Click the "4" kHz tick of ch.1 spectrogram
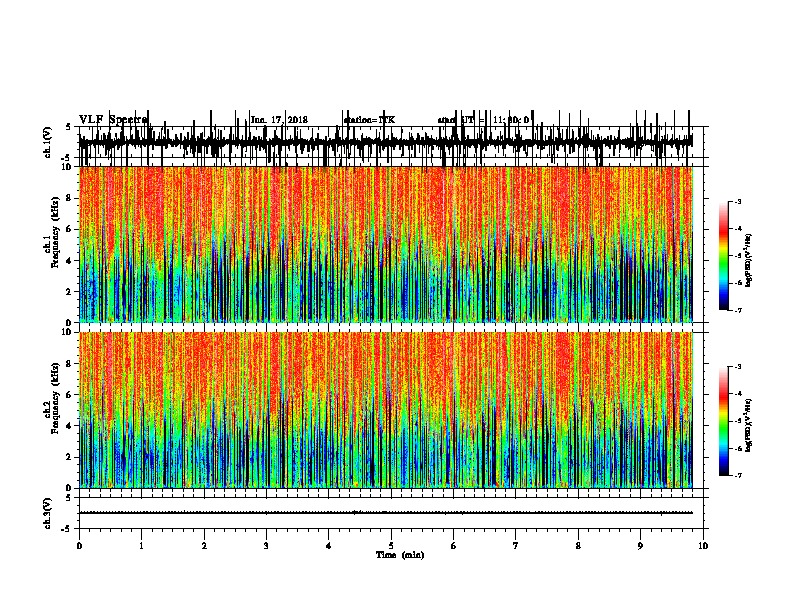The image size is (792, 612). 69,261
